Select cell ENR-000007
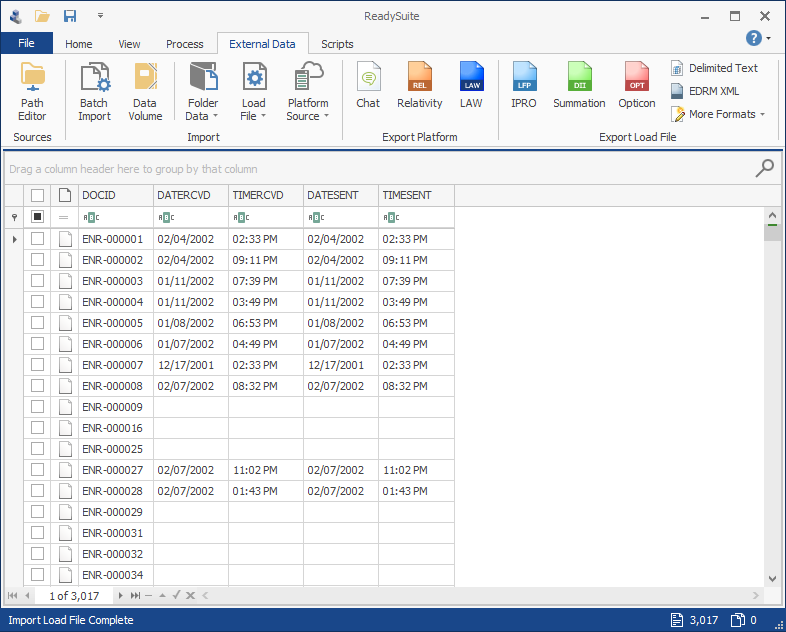The image size is (786, 632). (x=116, y=365)
